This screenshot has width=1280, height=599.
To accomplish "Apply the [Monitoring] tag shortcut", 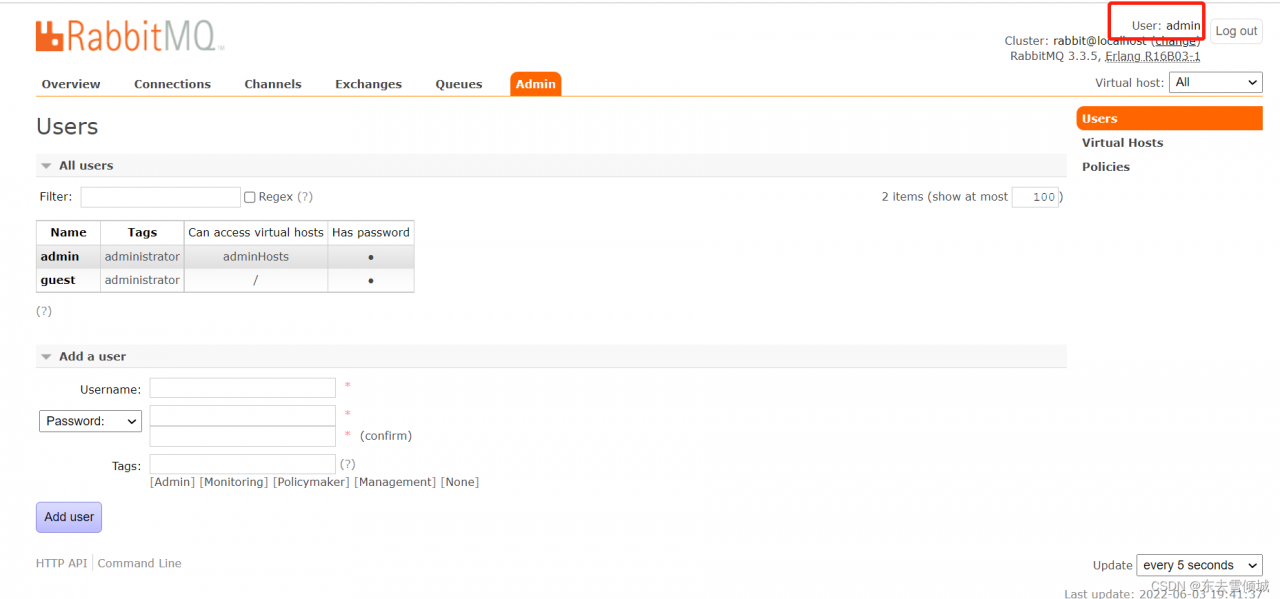I will pos(234,482).
